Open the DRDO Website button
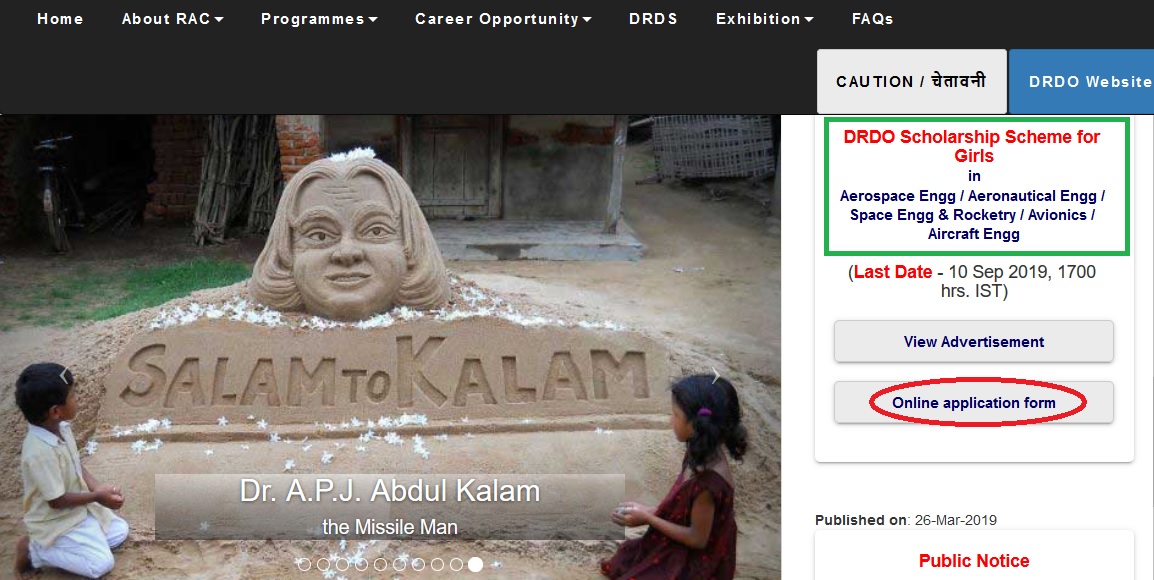 (1082, 82)
